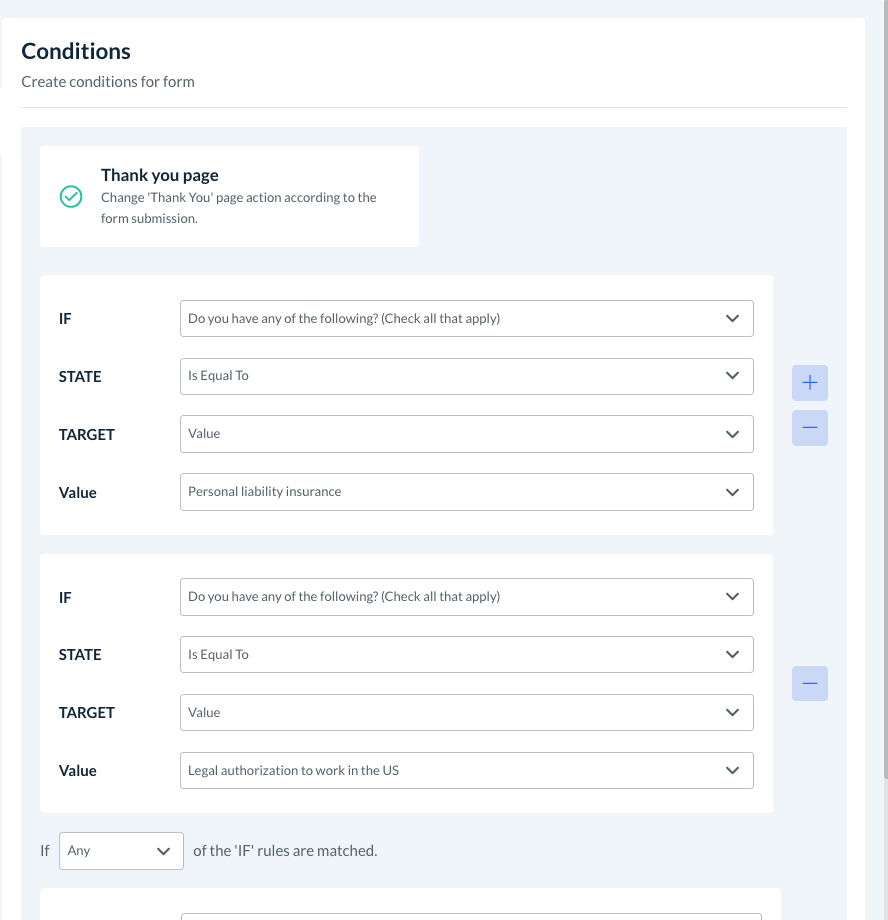The width and height of the screenshot is (888, 920).
Task: Click green checkmark on Thank you page
Action: (71, 197)
